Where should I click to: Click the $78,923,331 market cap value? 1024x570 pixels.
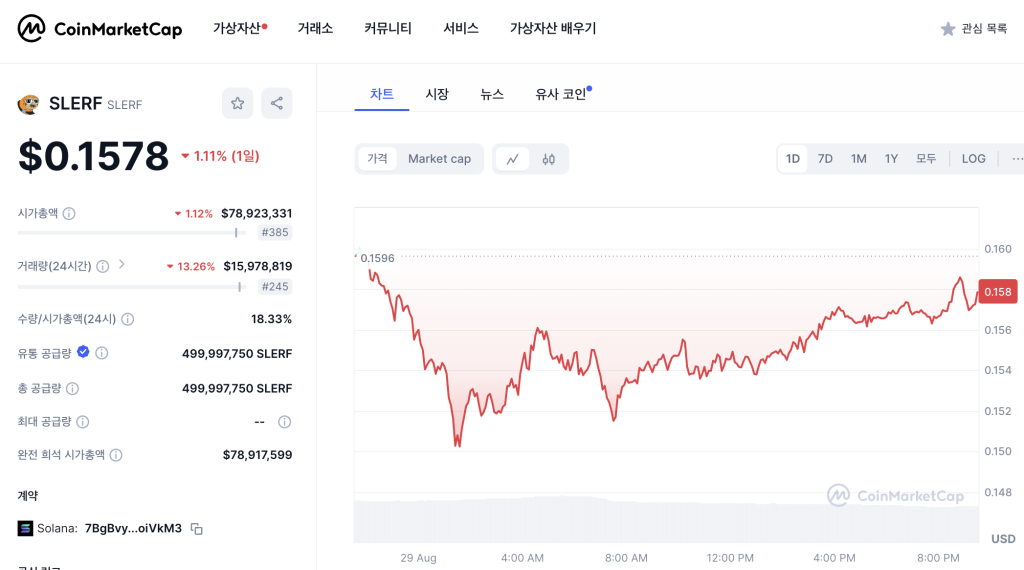(257, 214)
